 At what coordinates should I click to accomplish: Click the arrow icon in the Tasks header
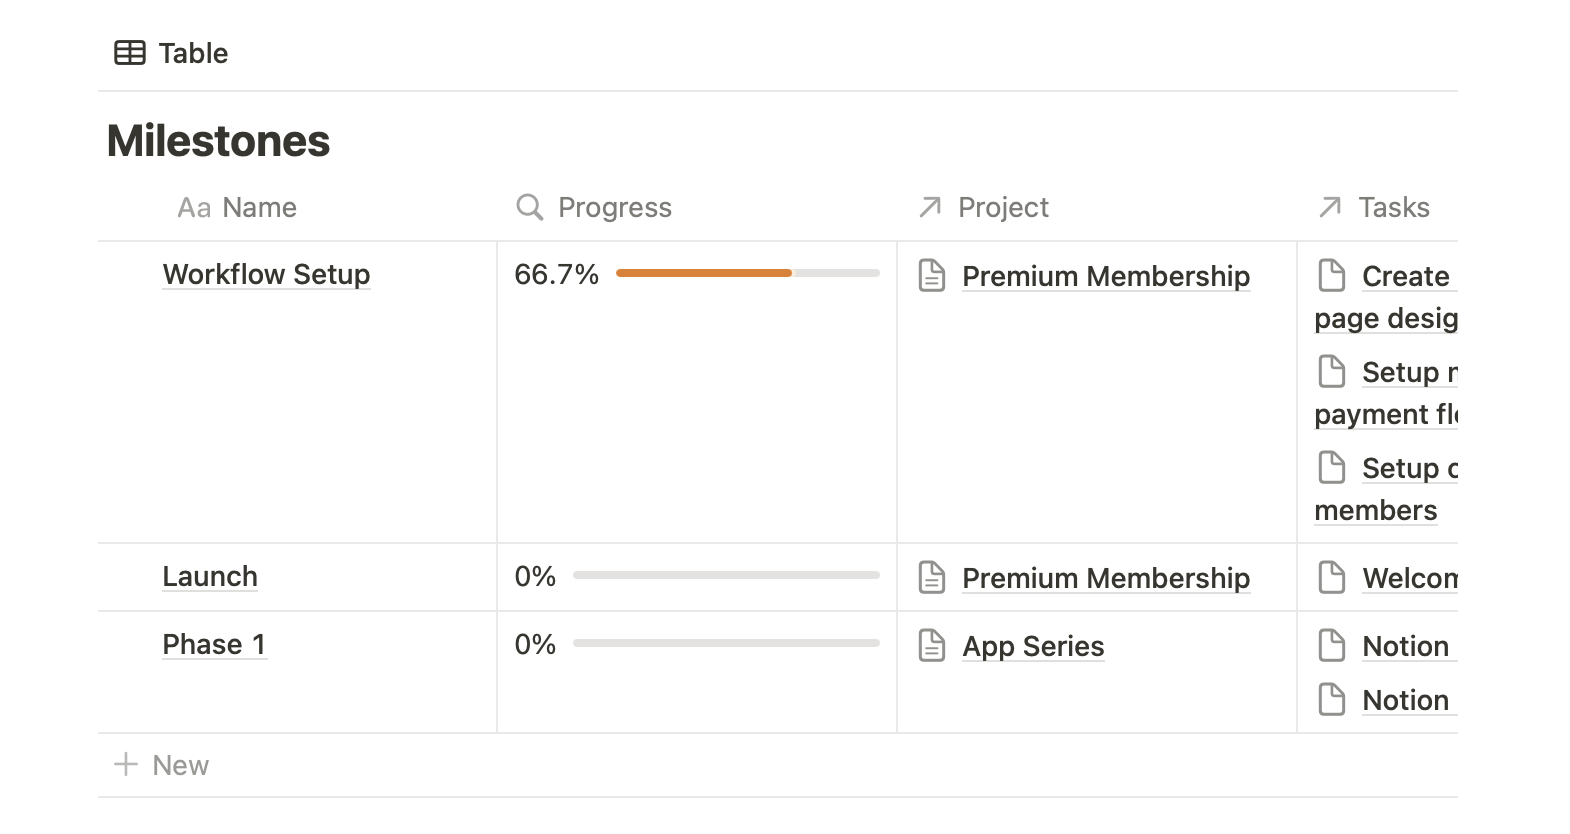[x=1329, y=207]
